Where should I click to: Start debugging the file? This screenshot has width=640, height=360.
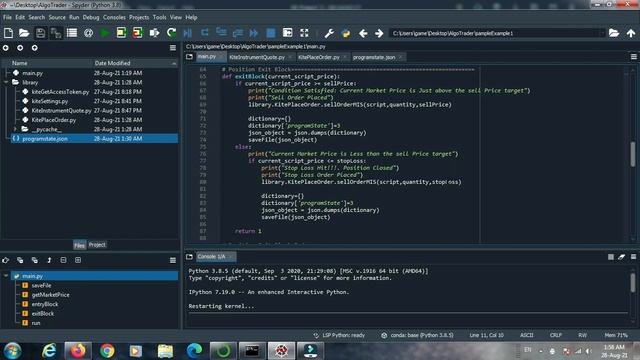click(x=188, y=33)
